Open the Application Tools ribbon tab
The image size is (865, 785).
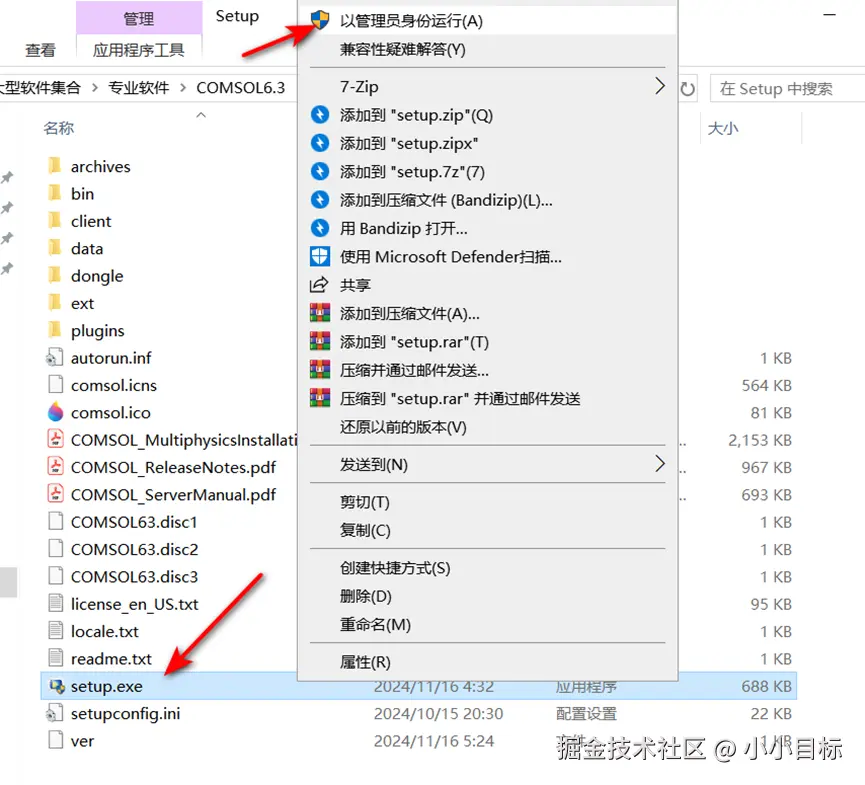[x=138, y=50]
